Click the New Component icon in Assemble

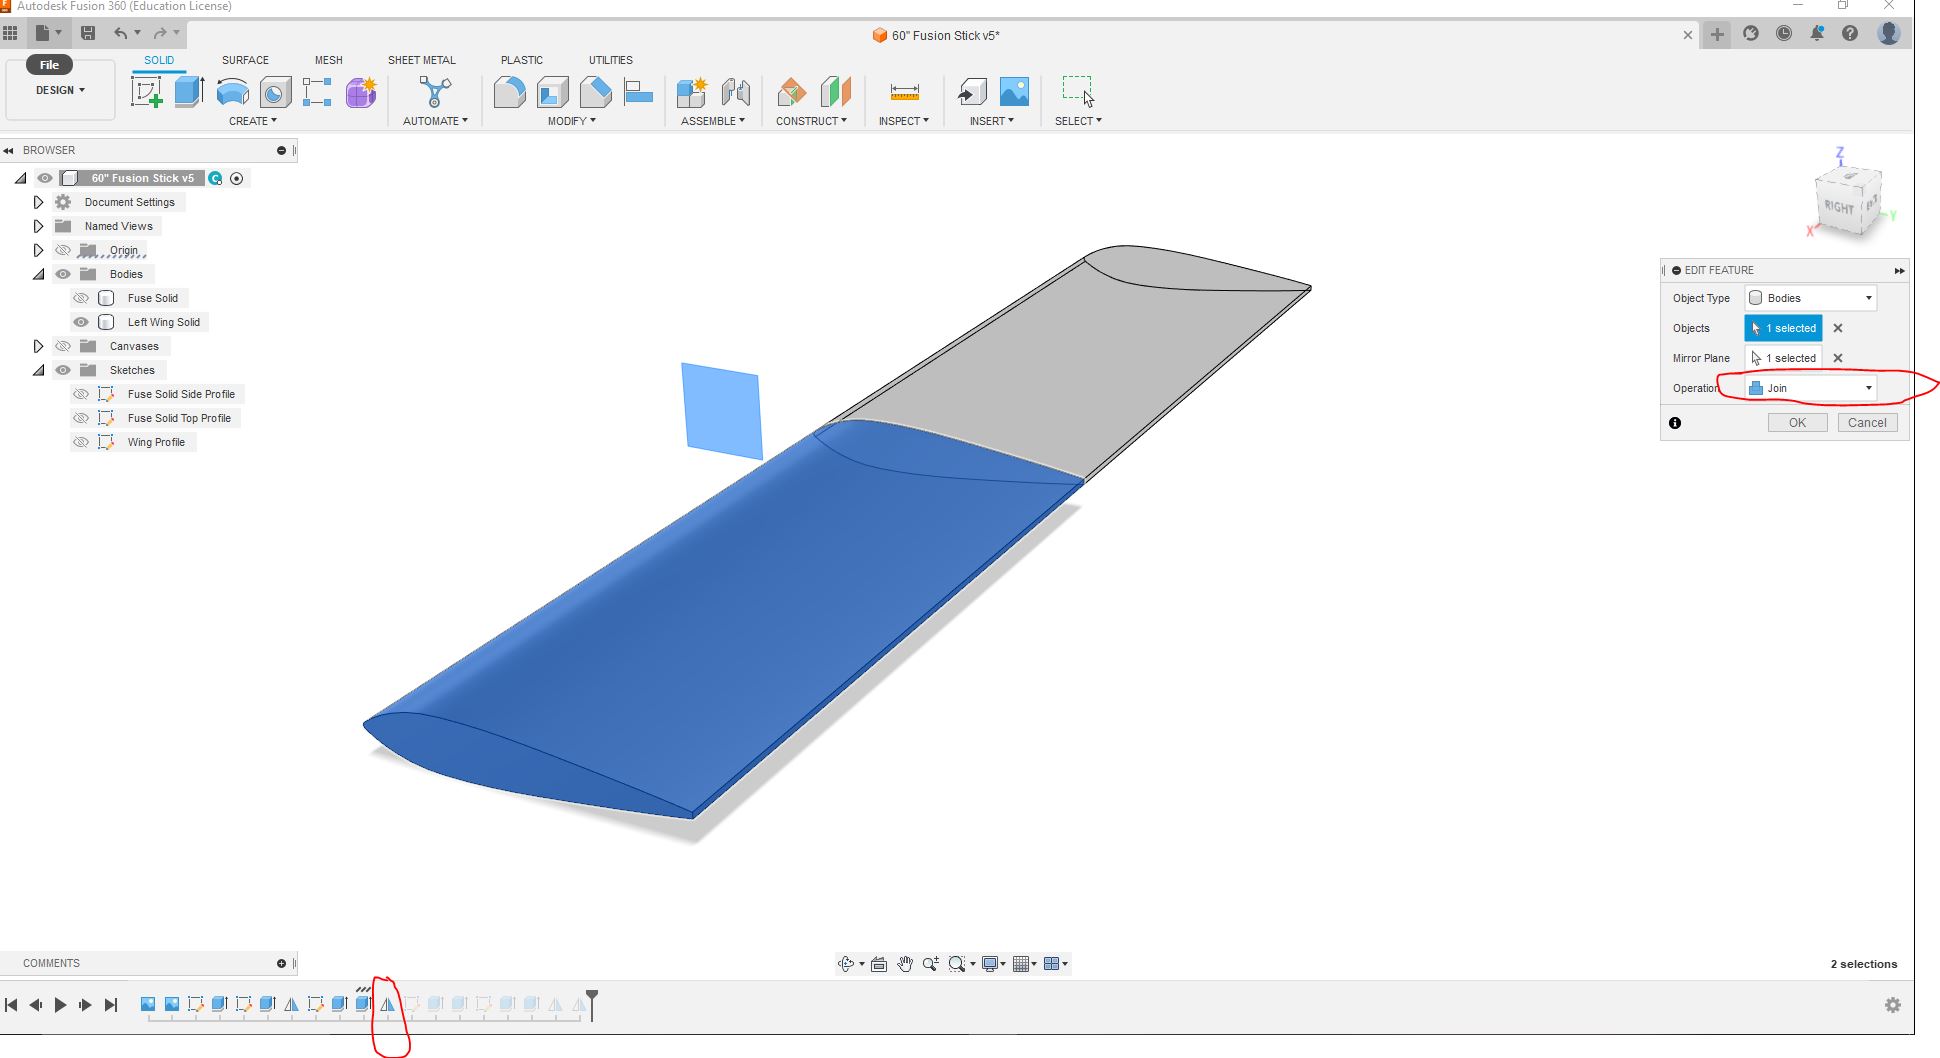691,93
